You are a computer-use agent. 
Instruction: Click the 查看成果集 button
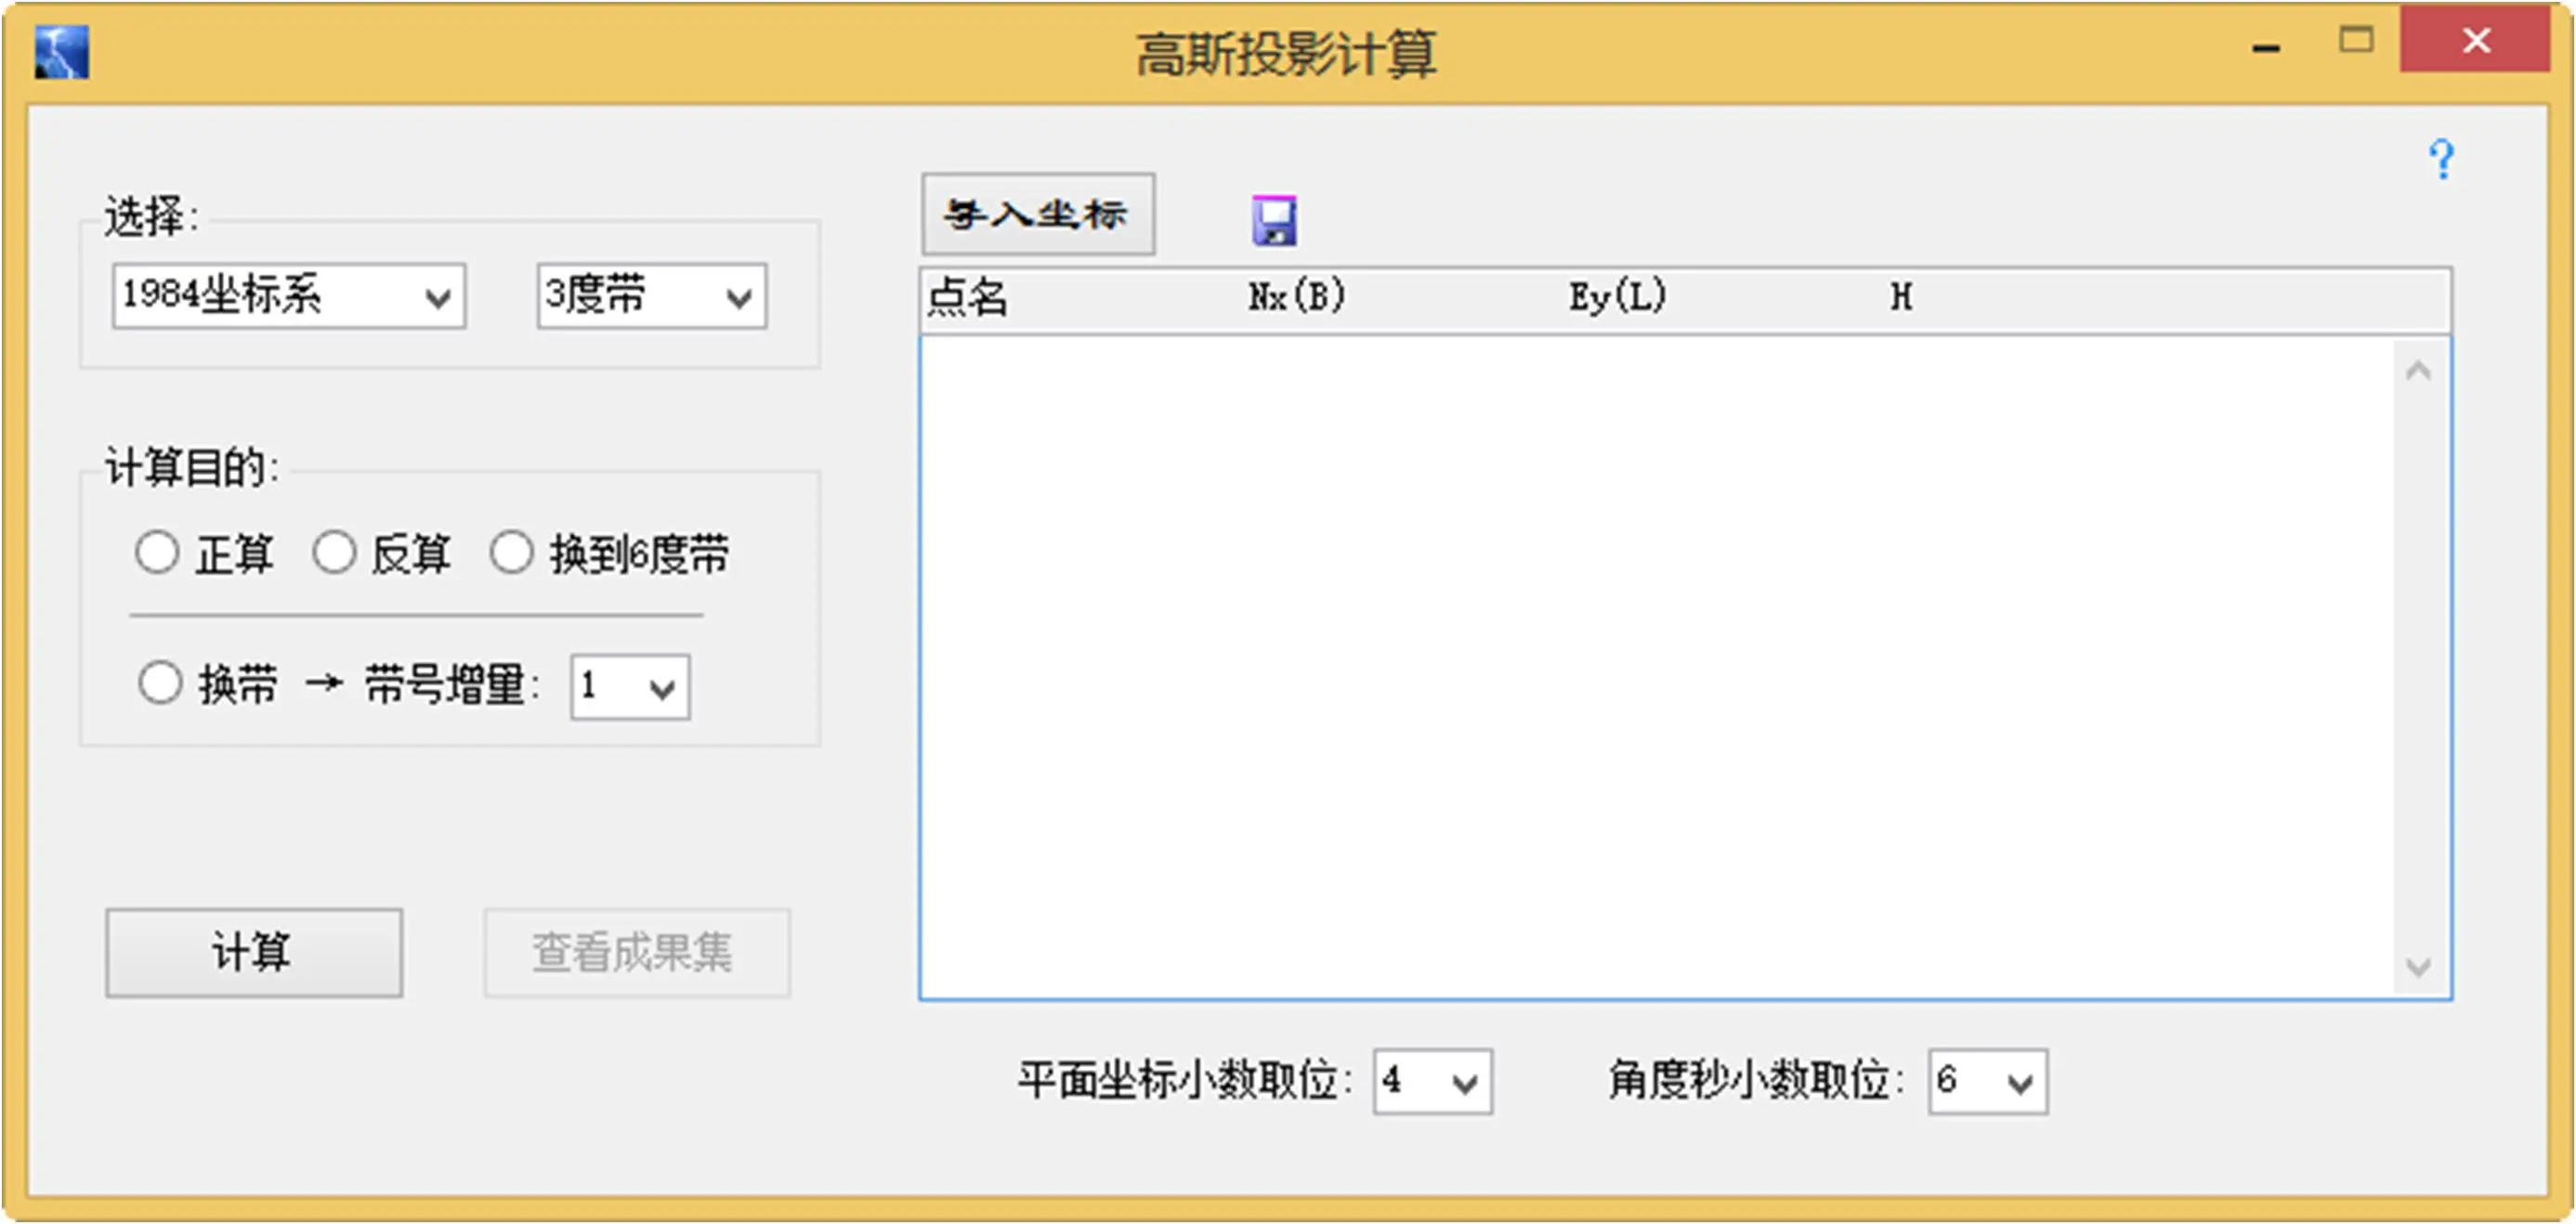pyautogui.click(x=637, y=952)
